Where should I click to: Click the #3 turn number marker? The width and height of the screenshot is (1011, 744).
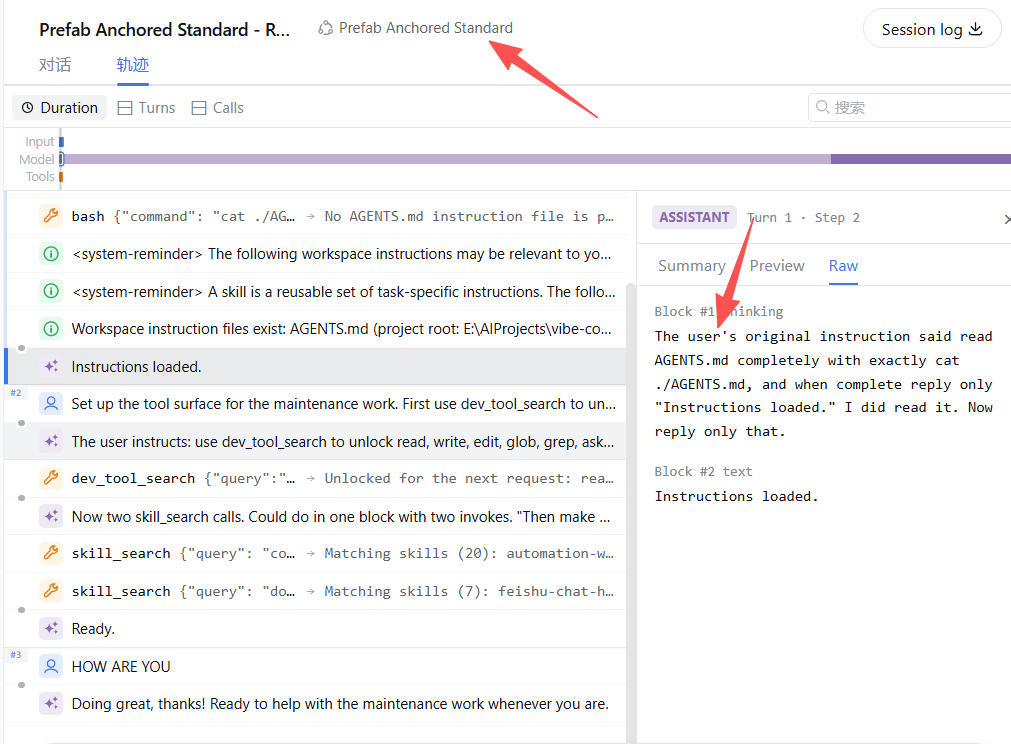tap(15, 654)
